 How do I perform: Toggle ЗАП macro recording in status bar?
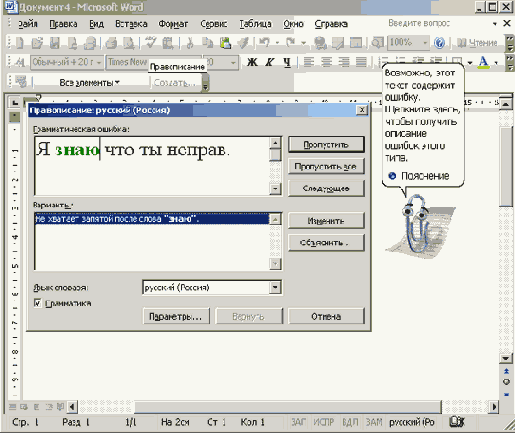[x=298, y=422]
